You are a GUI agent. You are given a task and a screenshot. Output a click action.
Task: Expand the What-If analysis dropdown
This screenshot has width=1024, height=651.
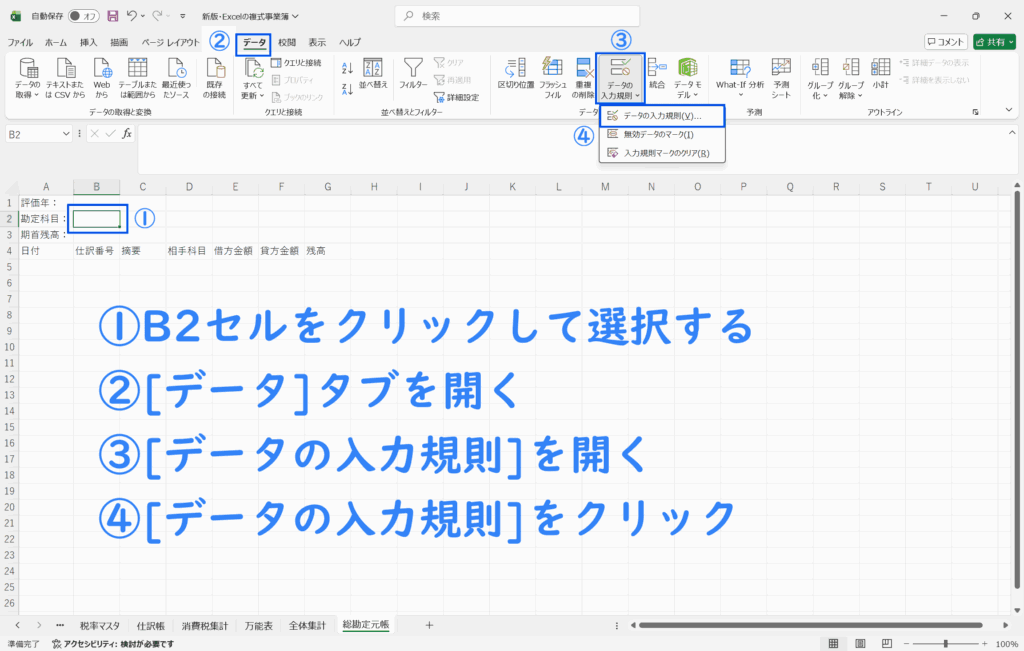pos(739,78)
